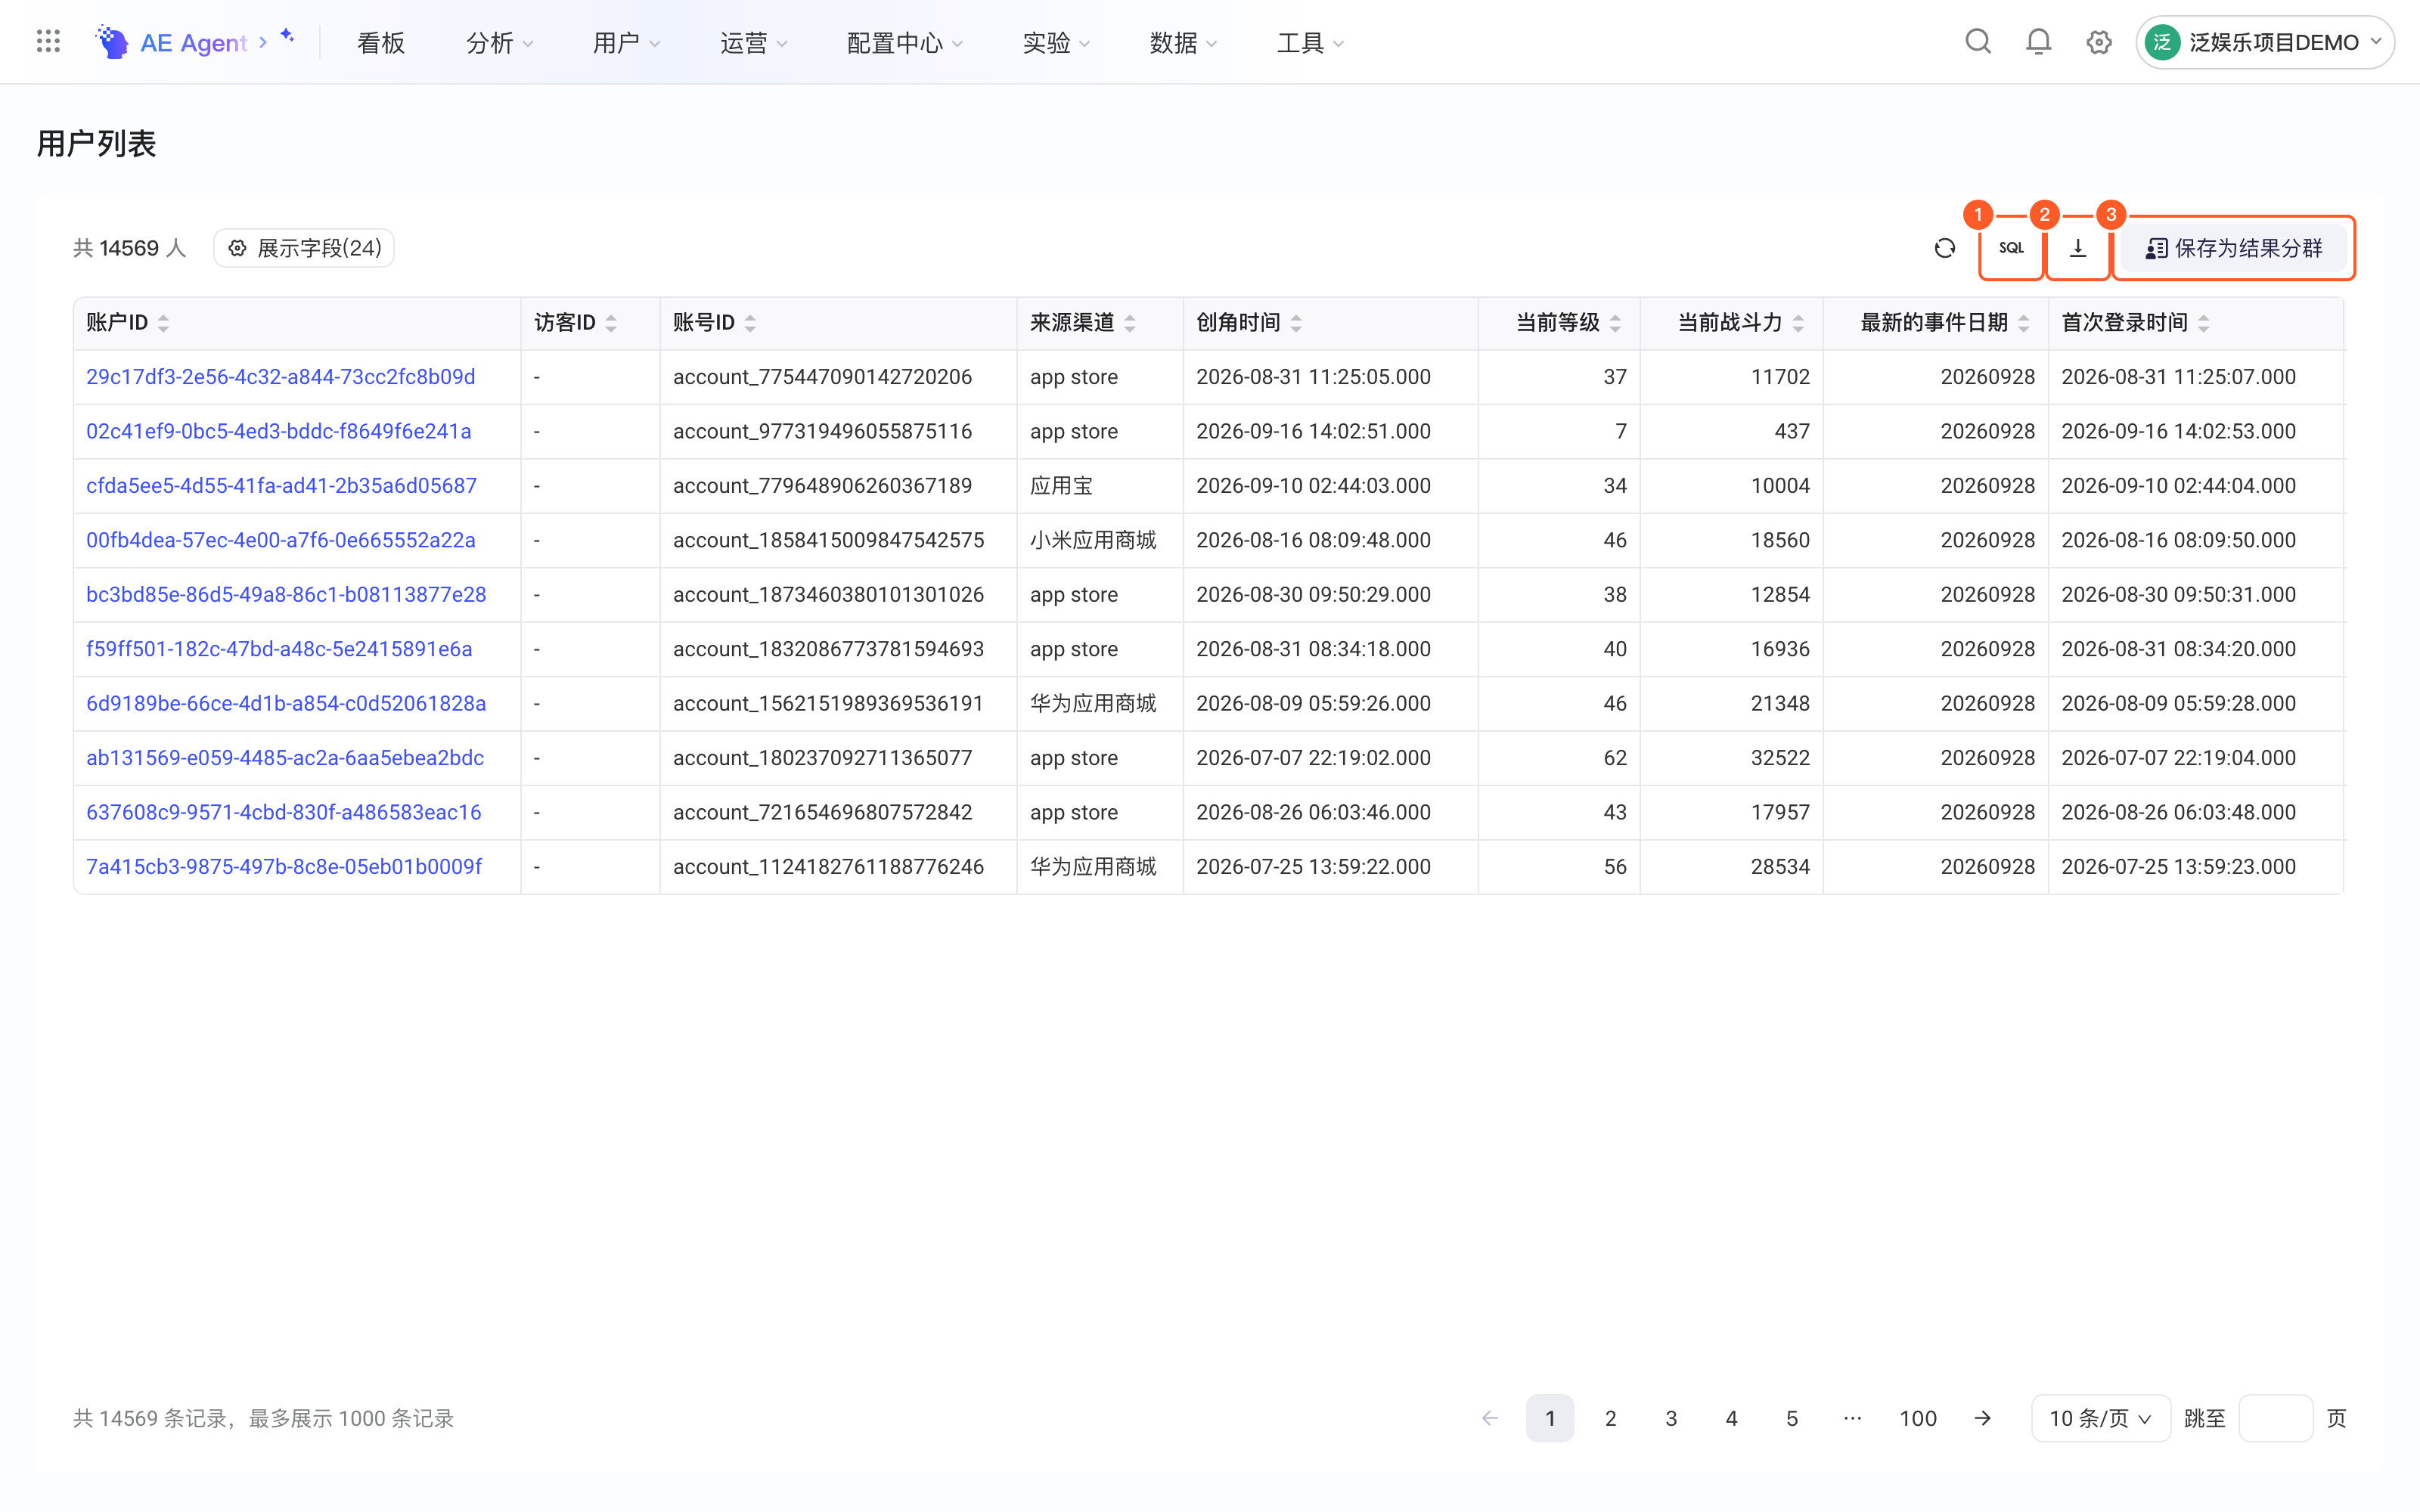The height and width of the screenshot is (1512, 2420).
Task: Sort by 来源渠道 column
Action: (x=1130, y=323)
